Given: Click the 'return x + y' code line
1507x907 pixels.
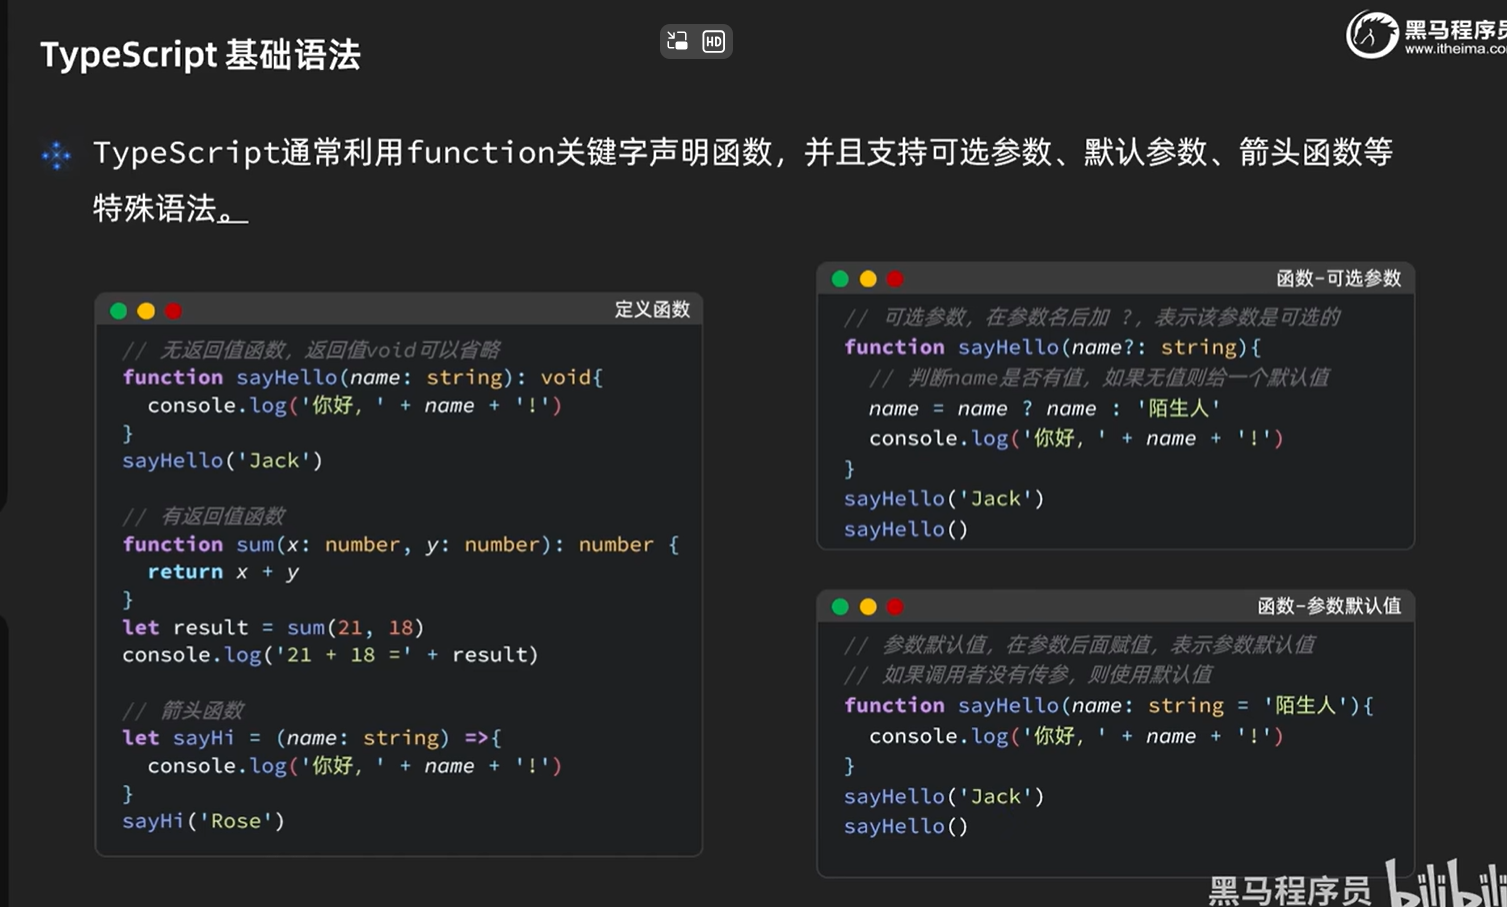Looking at the screenshot, I should 223,572.
